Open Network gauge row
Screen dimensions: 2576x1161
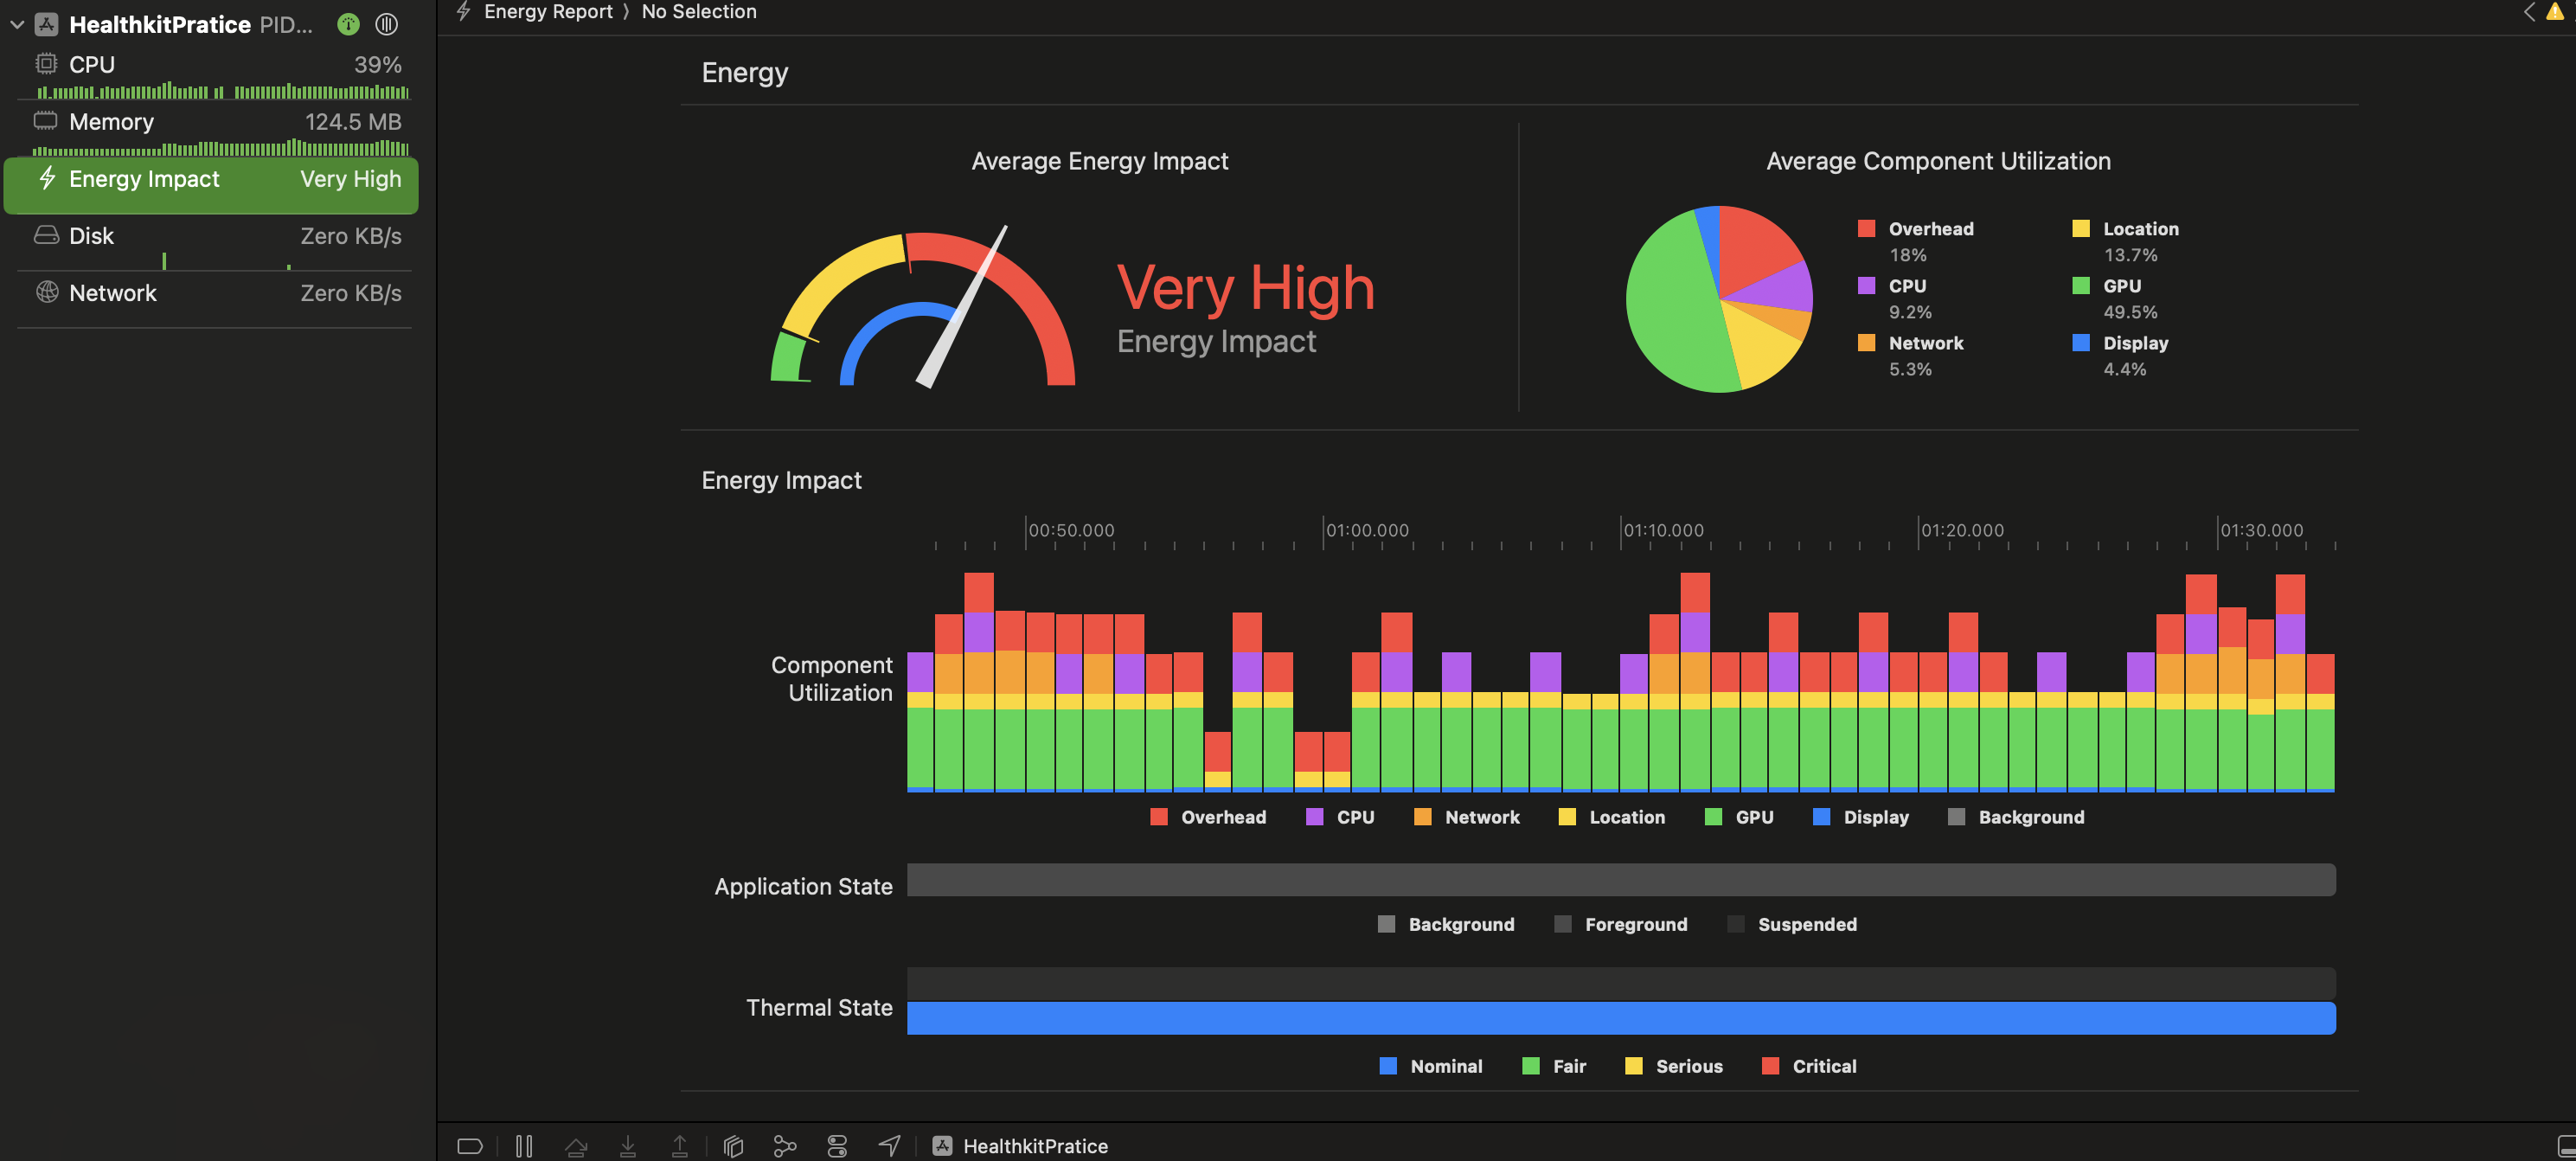(212, 293)
